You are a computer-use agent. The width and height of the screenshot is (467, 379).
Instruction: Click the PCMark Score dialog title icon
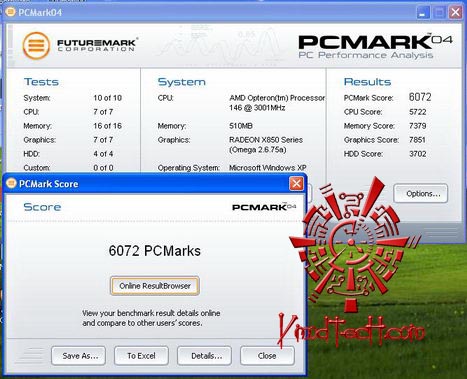pos(11,183)
